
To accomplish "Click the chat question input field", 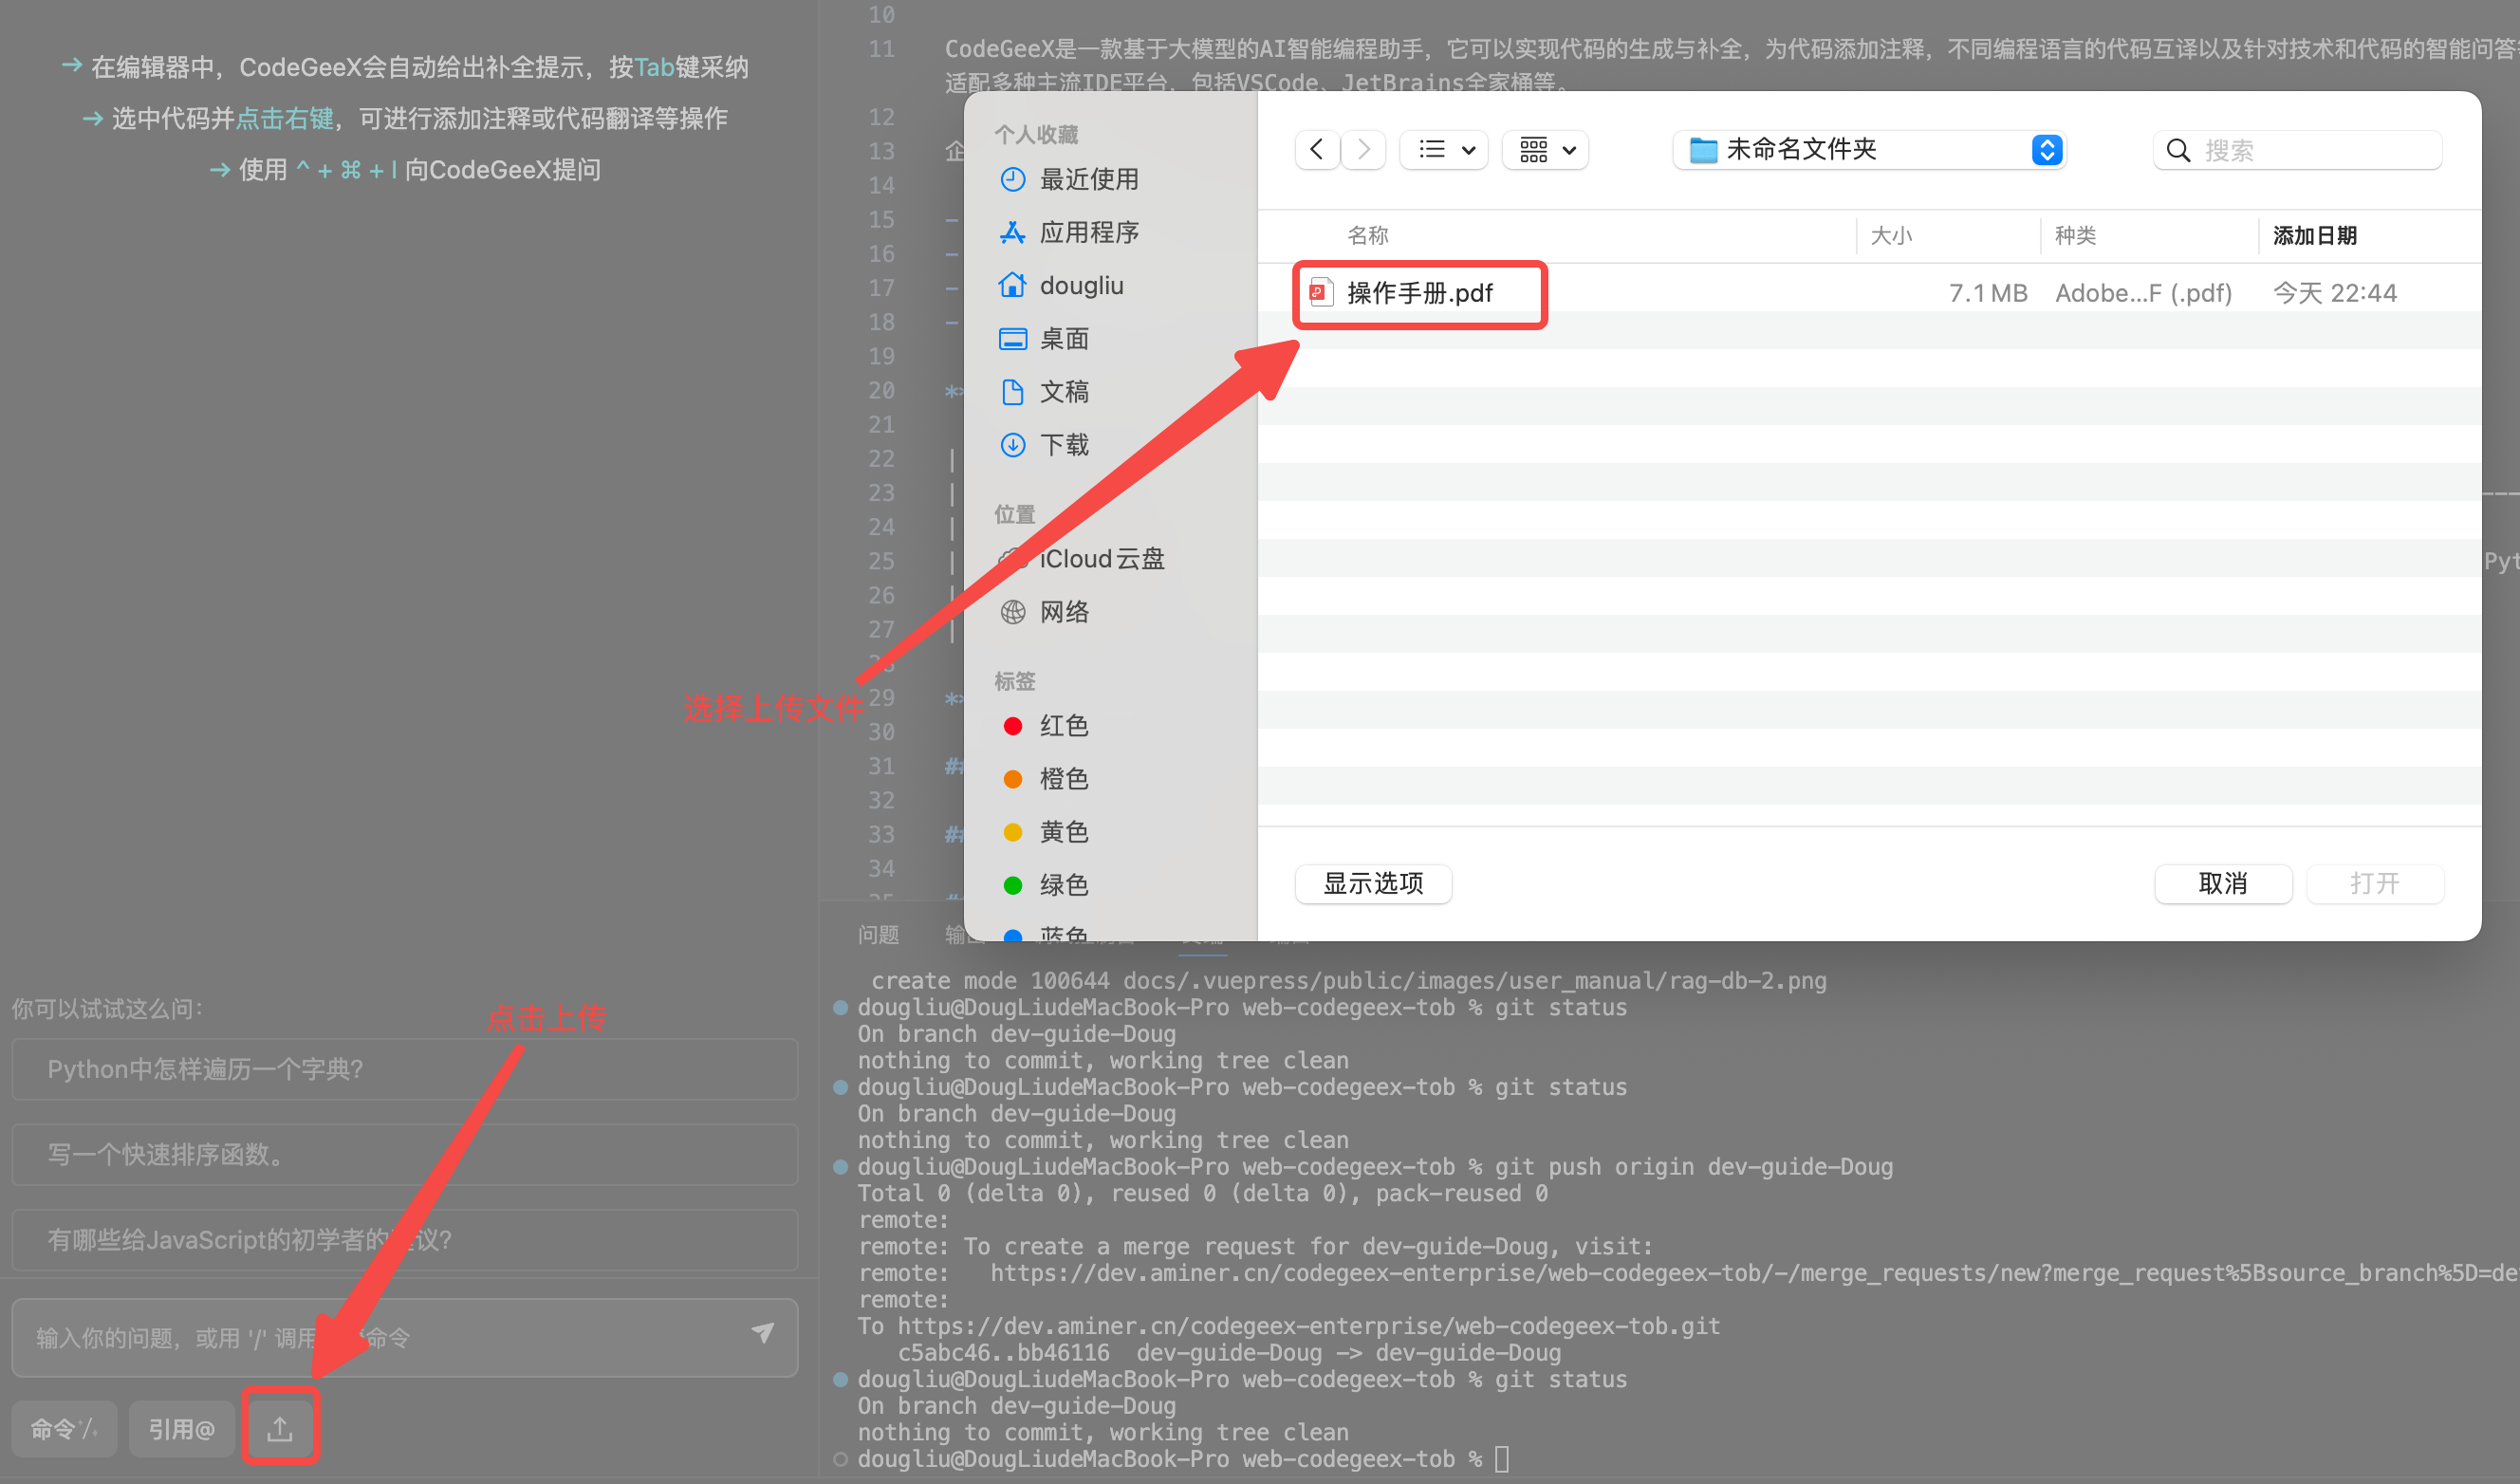I will point(404,1337).
